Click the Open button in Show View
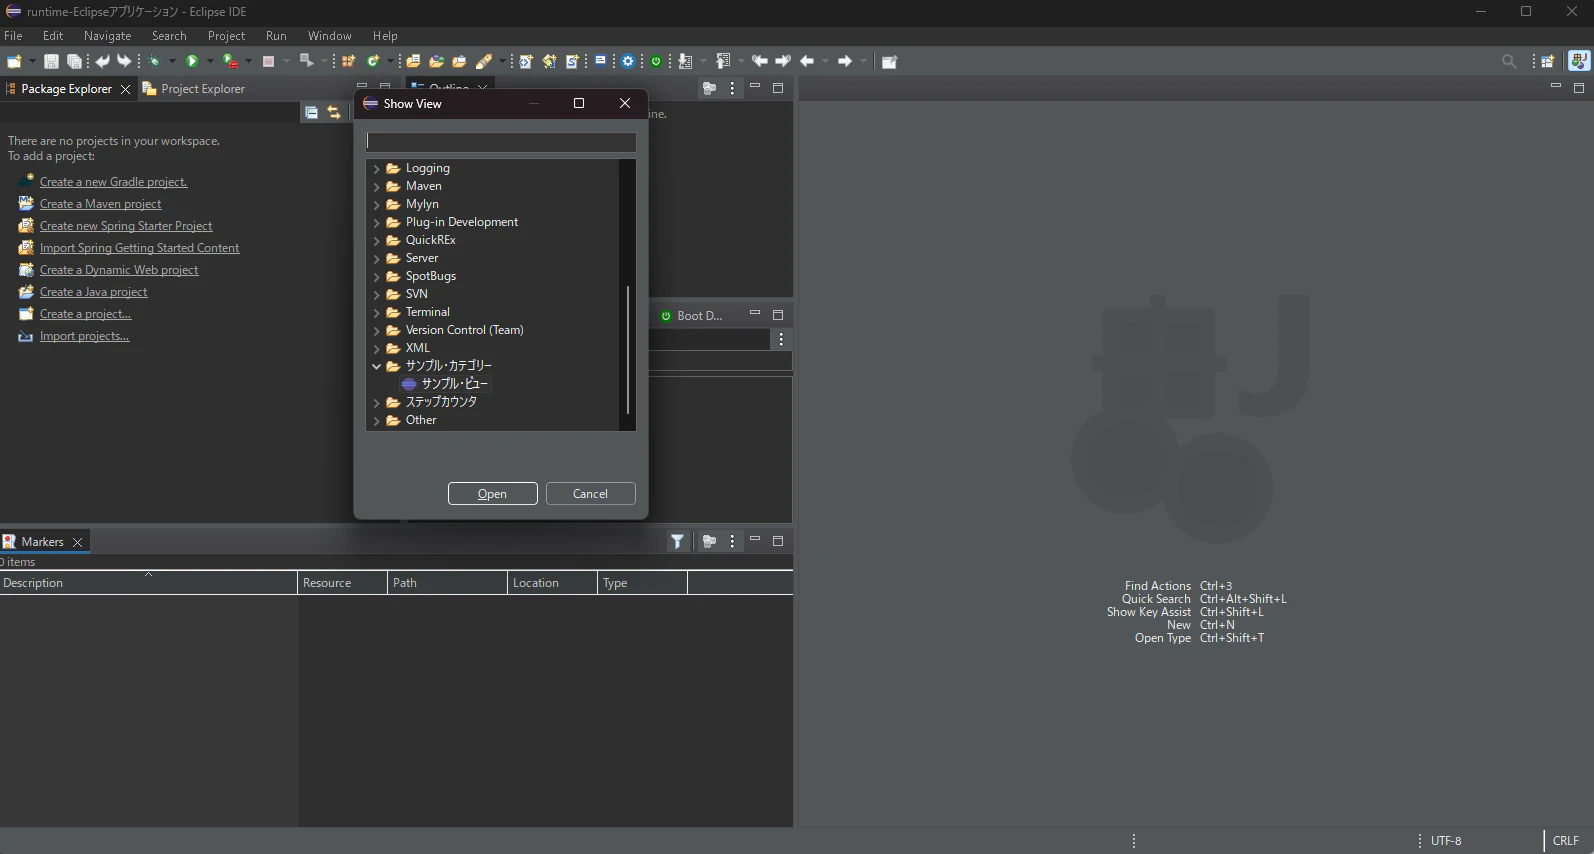Screen dimensions: 1594x854 (493, 494)
